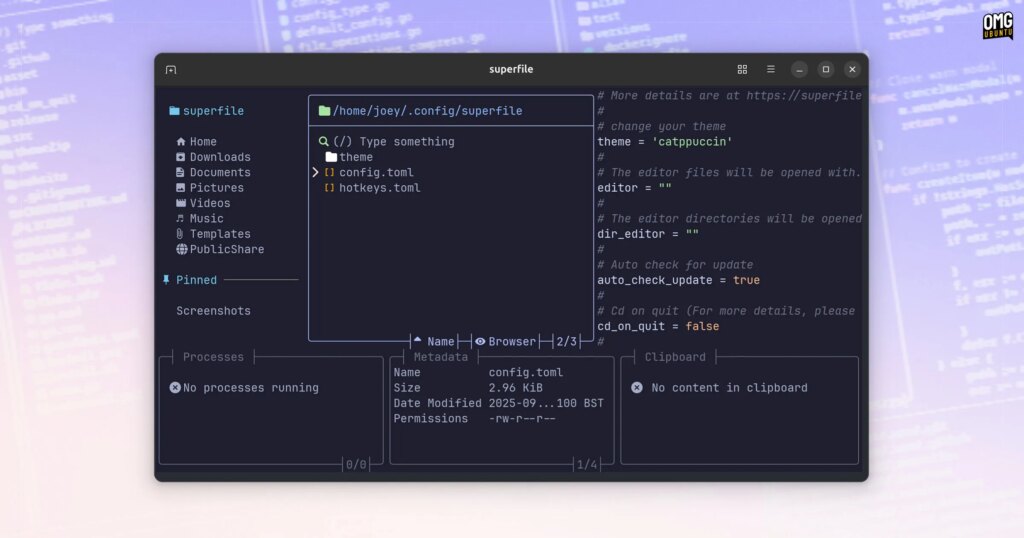
Task: Click the cd_on_quit = false line
Action: 658,326
